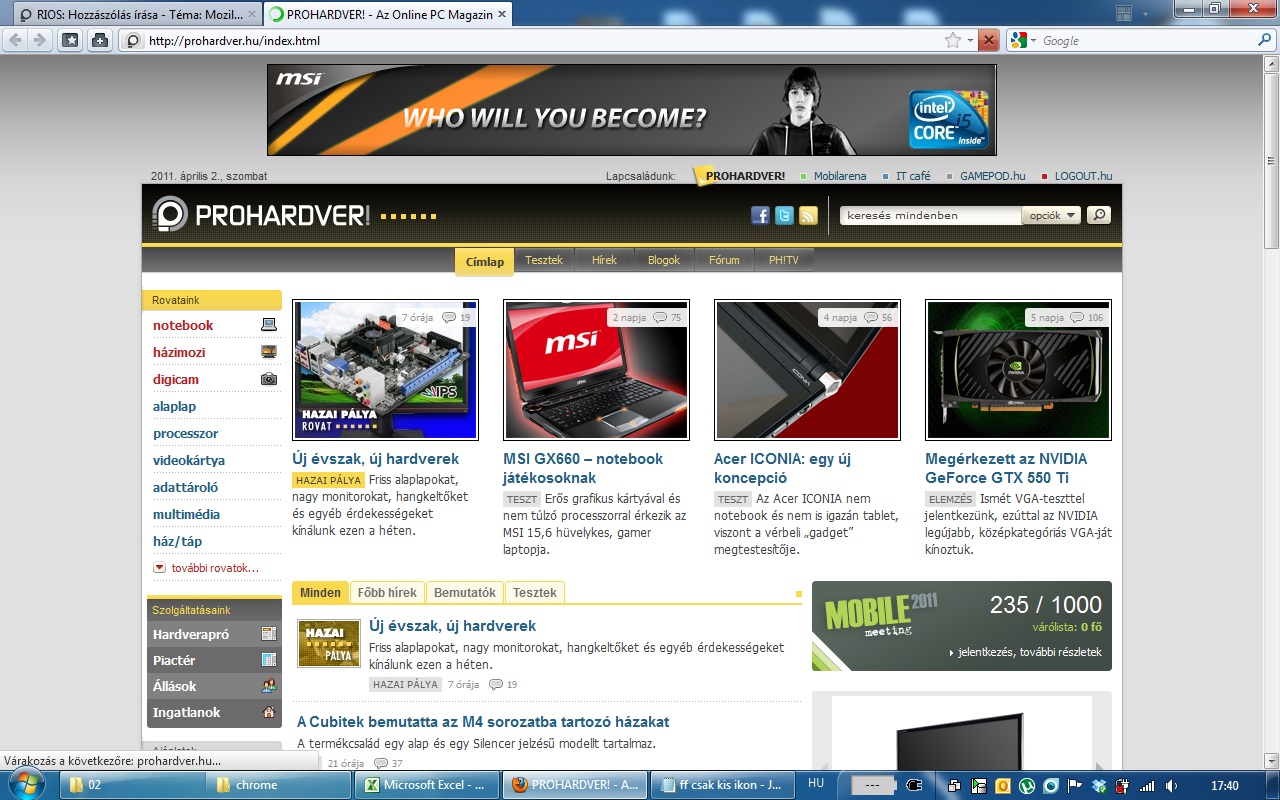Select the Fórum navigation tab
The height and width of the screenshot is (800, 1280).
[724, 260]
